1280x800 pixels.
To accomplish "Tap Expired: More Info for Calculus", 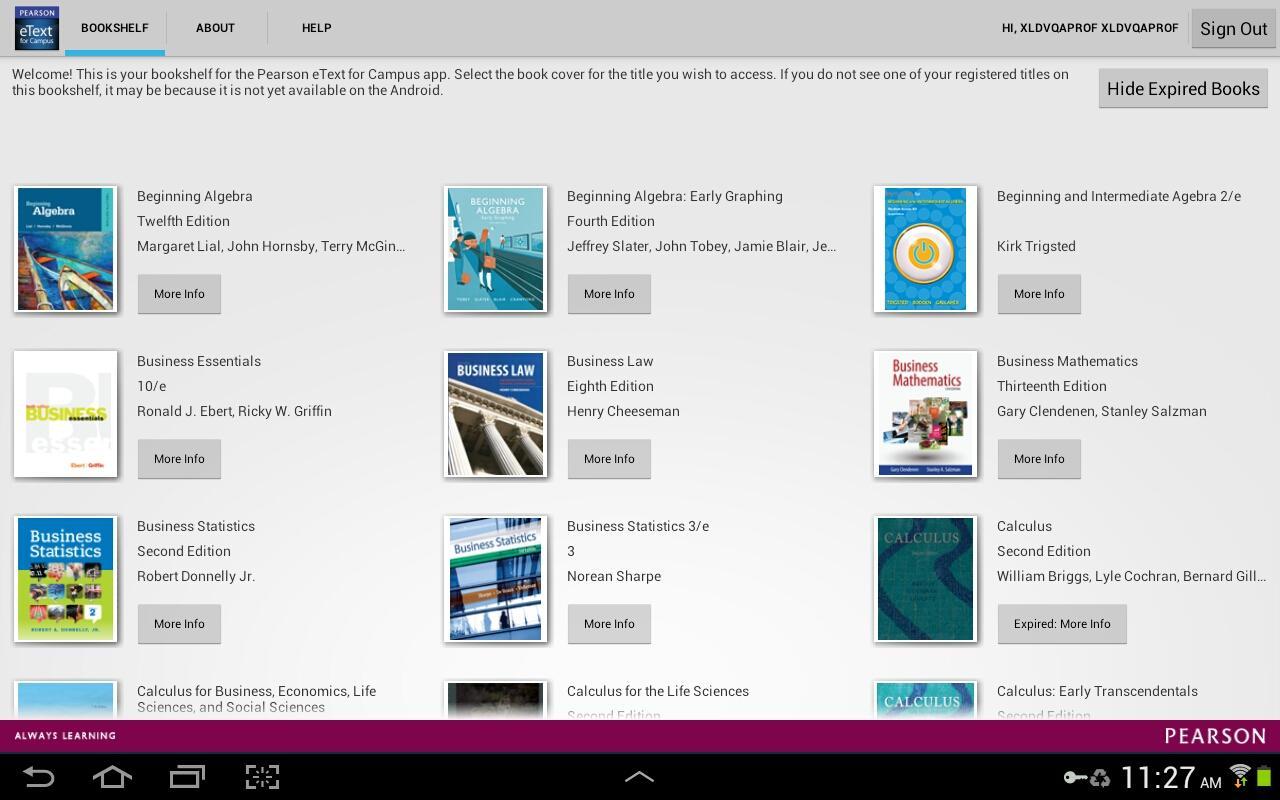I will 1062,623.
